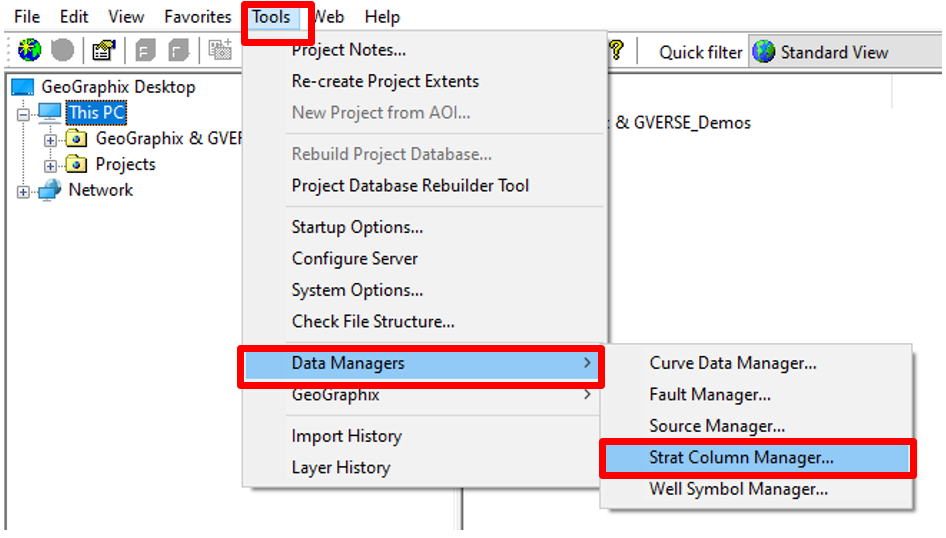Expand the GeoGraphix & GVERSE folder node

[50, 141]
